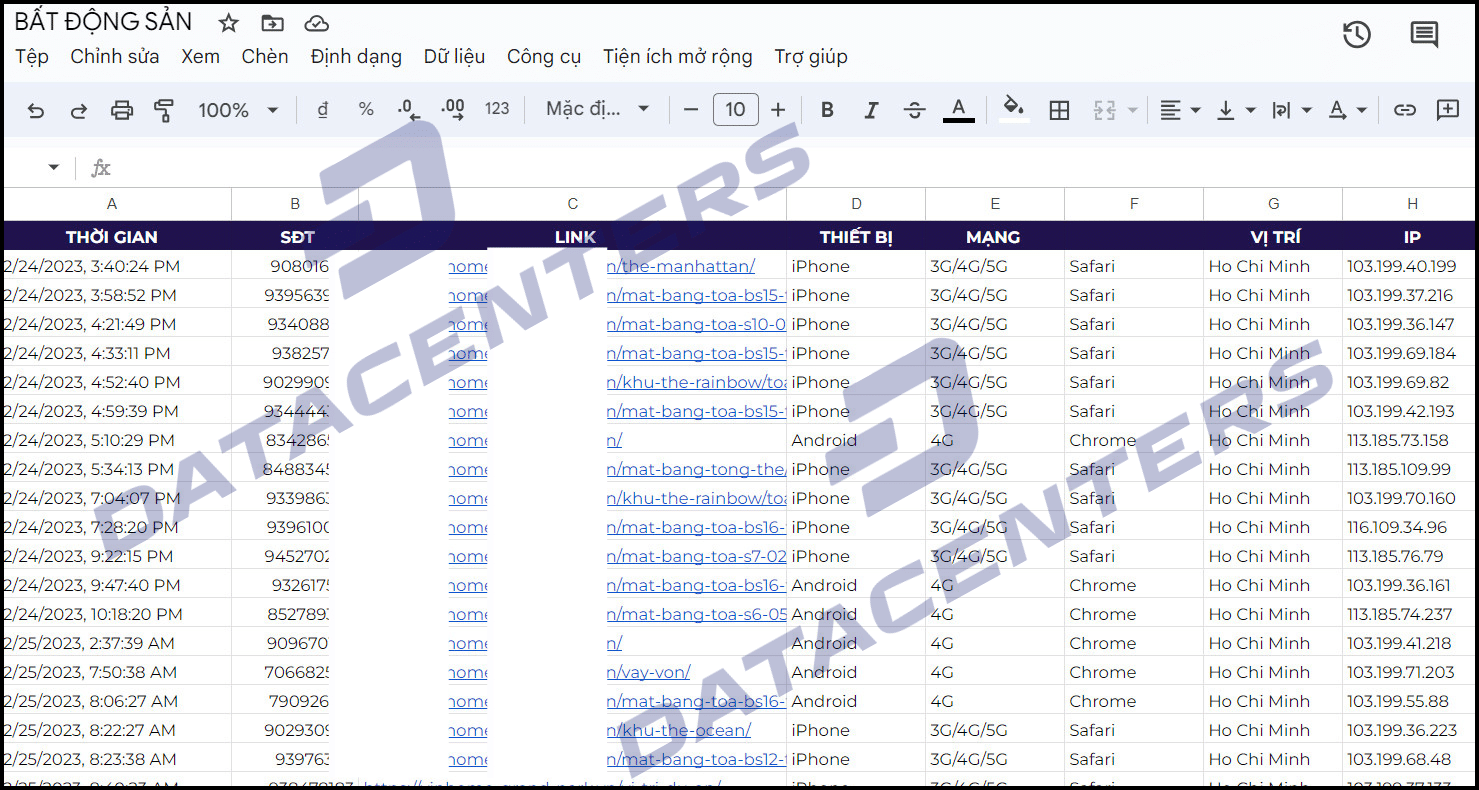
Task: Select the paint format roller icon
Action: (x=164, y=110)
